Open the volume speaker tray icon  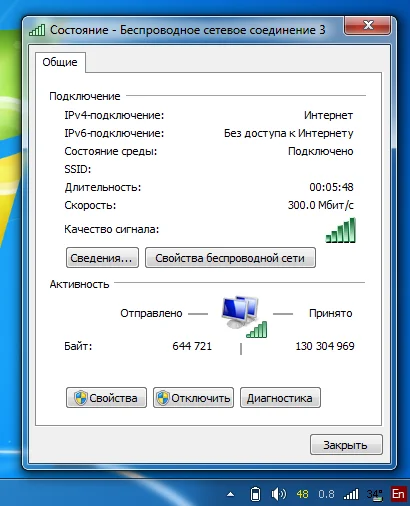[x=278, y=494]
